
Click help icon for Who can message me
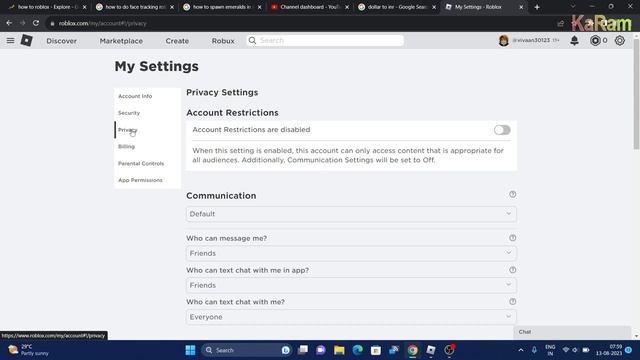[x=513, y=238]
